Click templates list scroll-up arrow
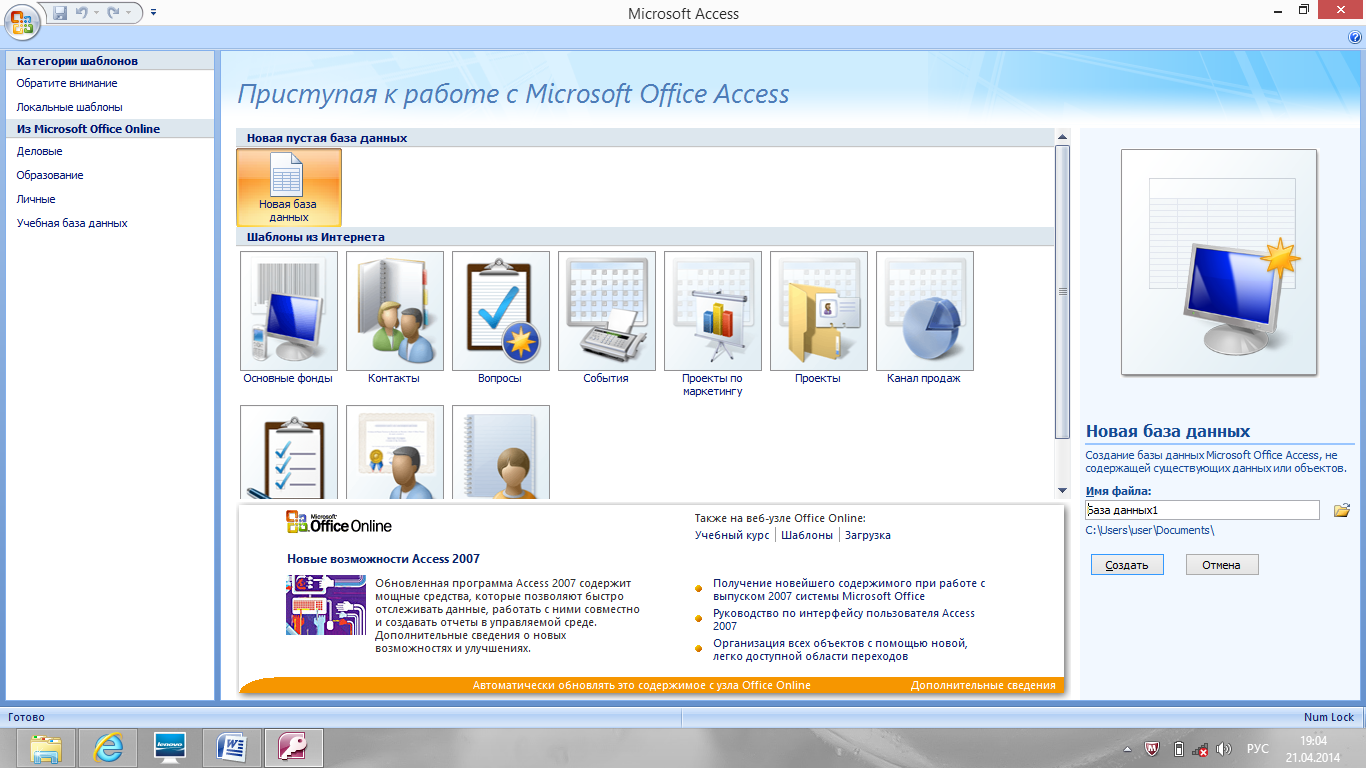This screenshot has width=1366, height=768. pyautogui.click(x=1062, y=137)
